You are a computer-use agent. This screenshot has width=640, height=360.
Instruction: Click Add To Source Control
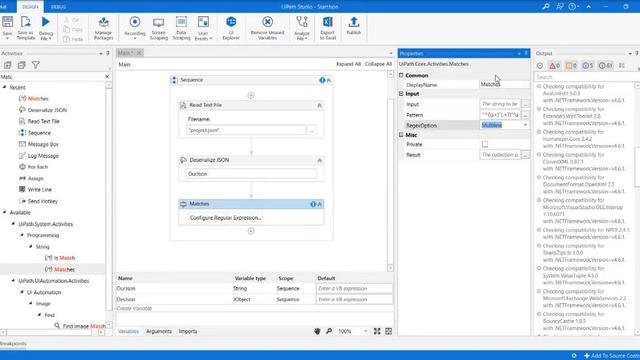pos(611,356)
